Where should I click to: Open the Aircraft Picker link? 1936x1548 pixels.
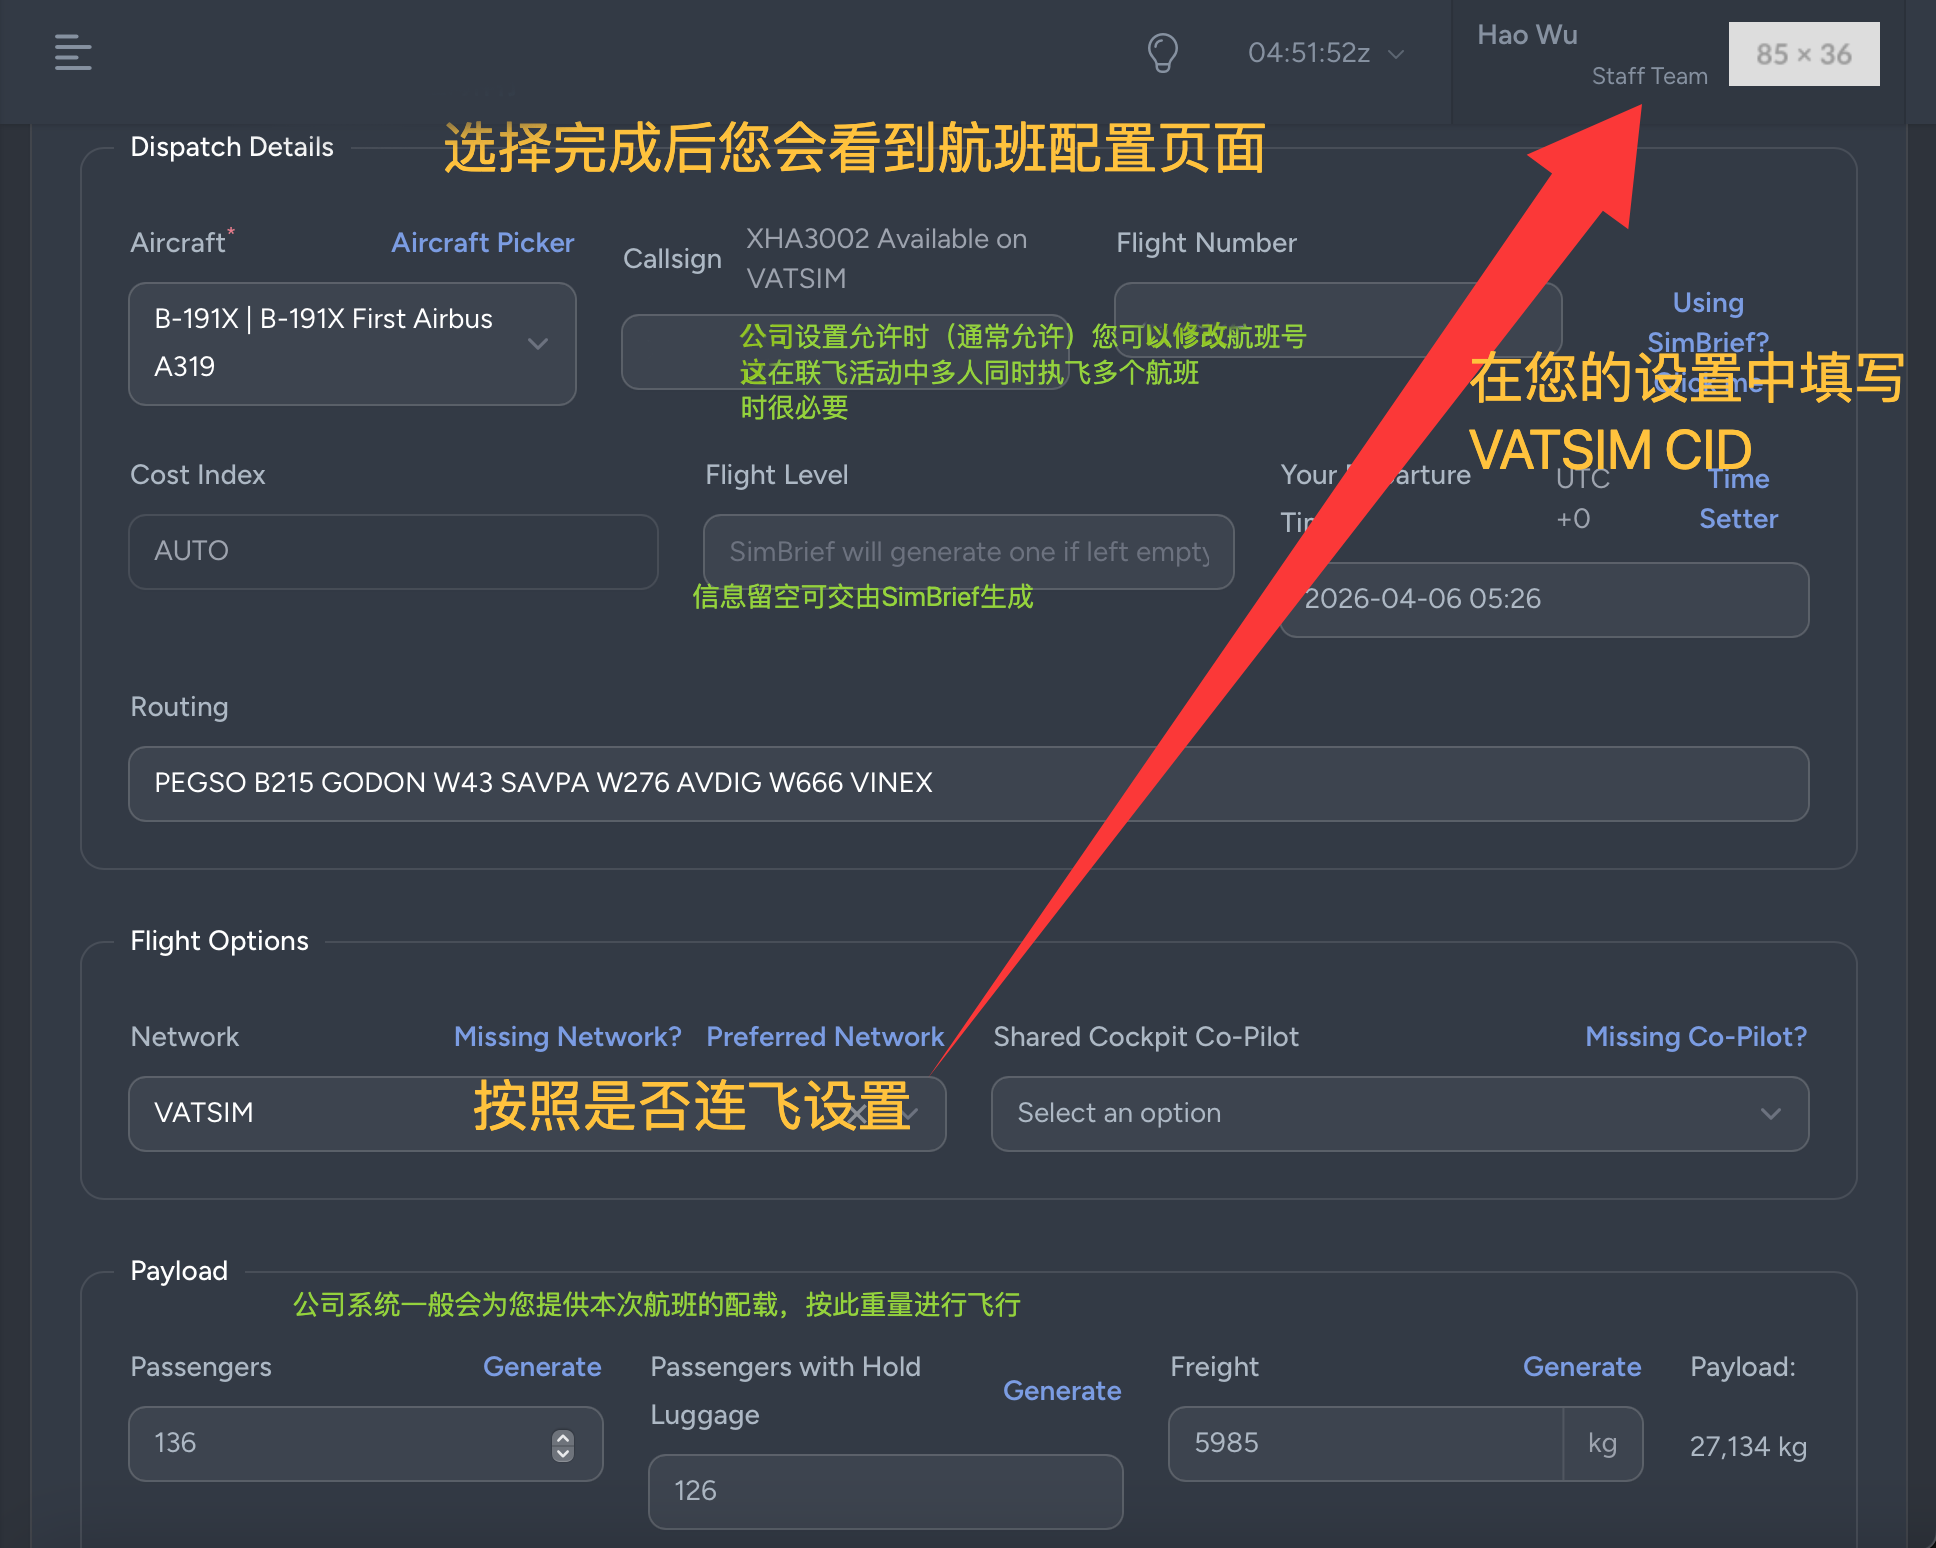482,243
